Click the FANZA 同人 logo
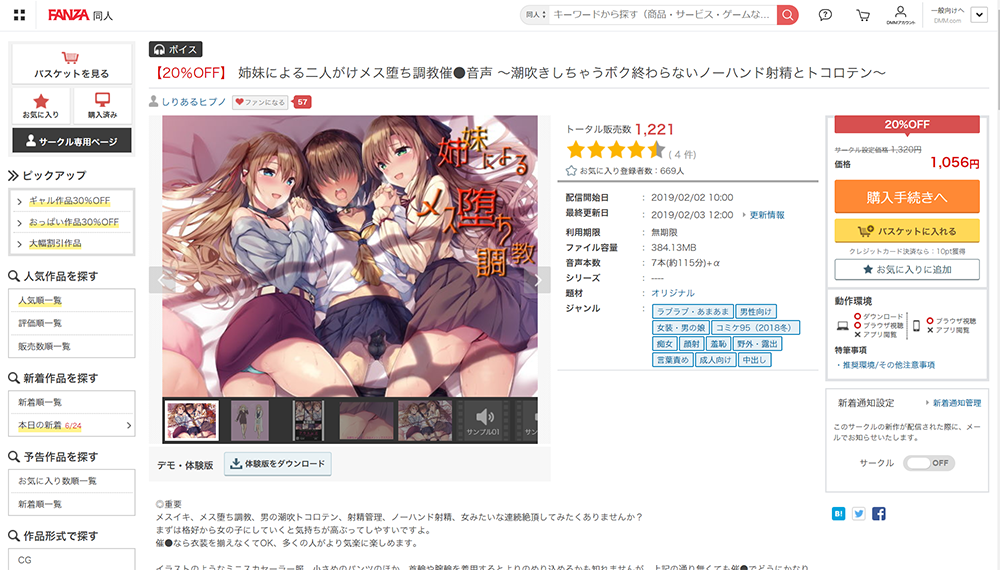 pos(80,15)
